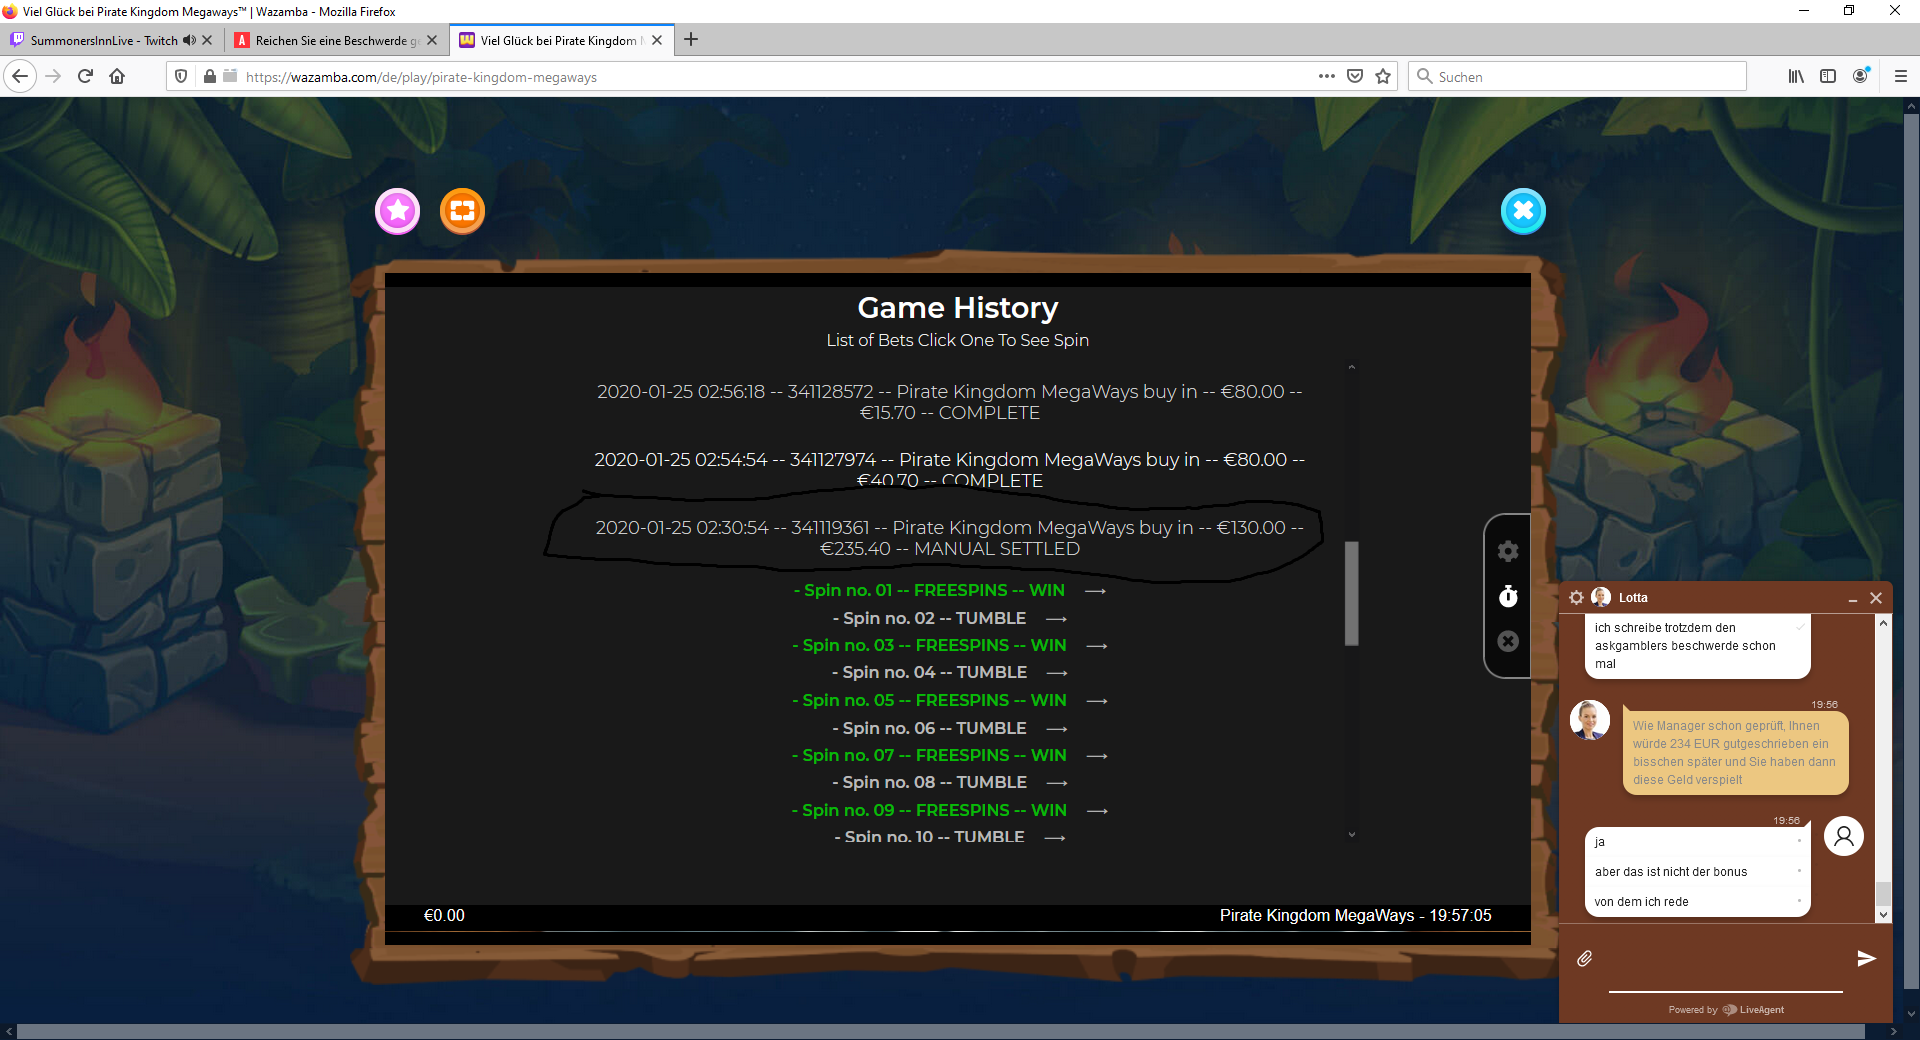Open bet 341127974 from 02:54:54
This screenshot has height=1040, width=1920.
(x=950, y=470)
